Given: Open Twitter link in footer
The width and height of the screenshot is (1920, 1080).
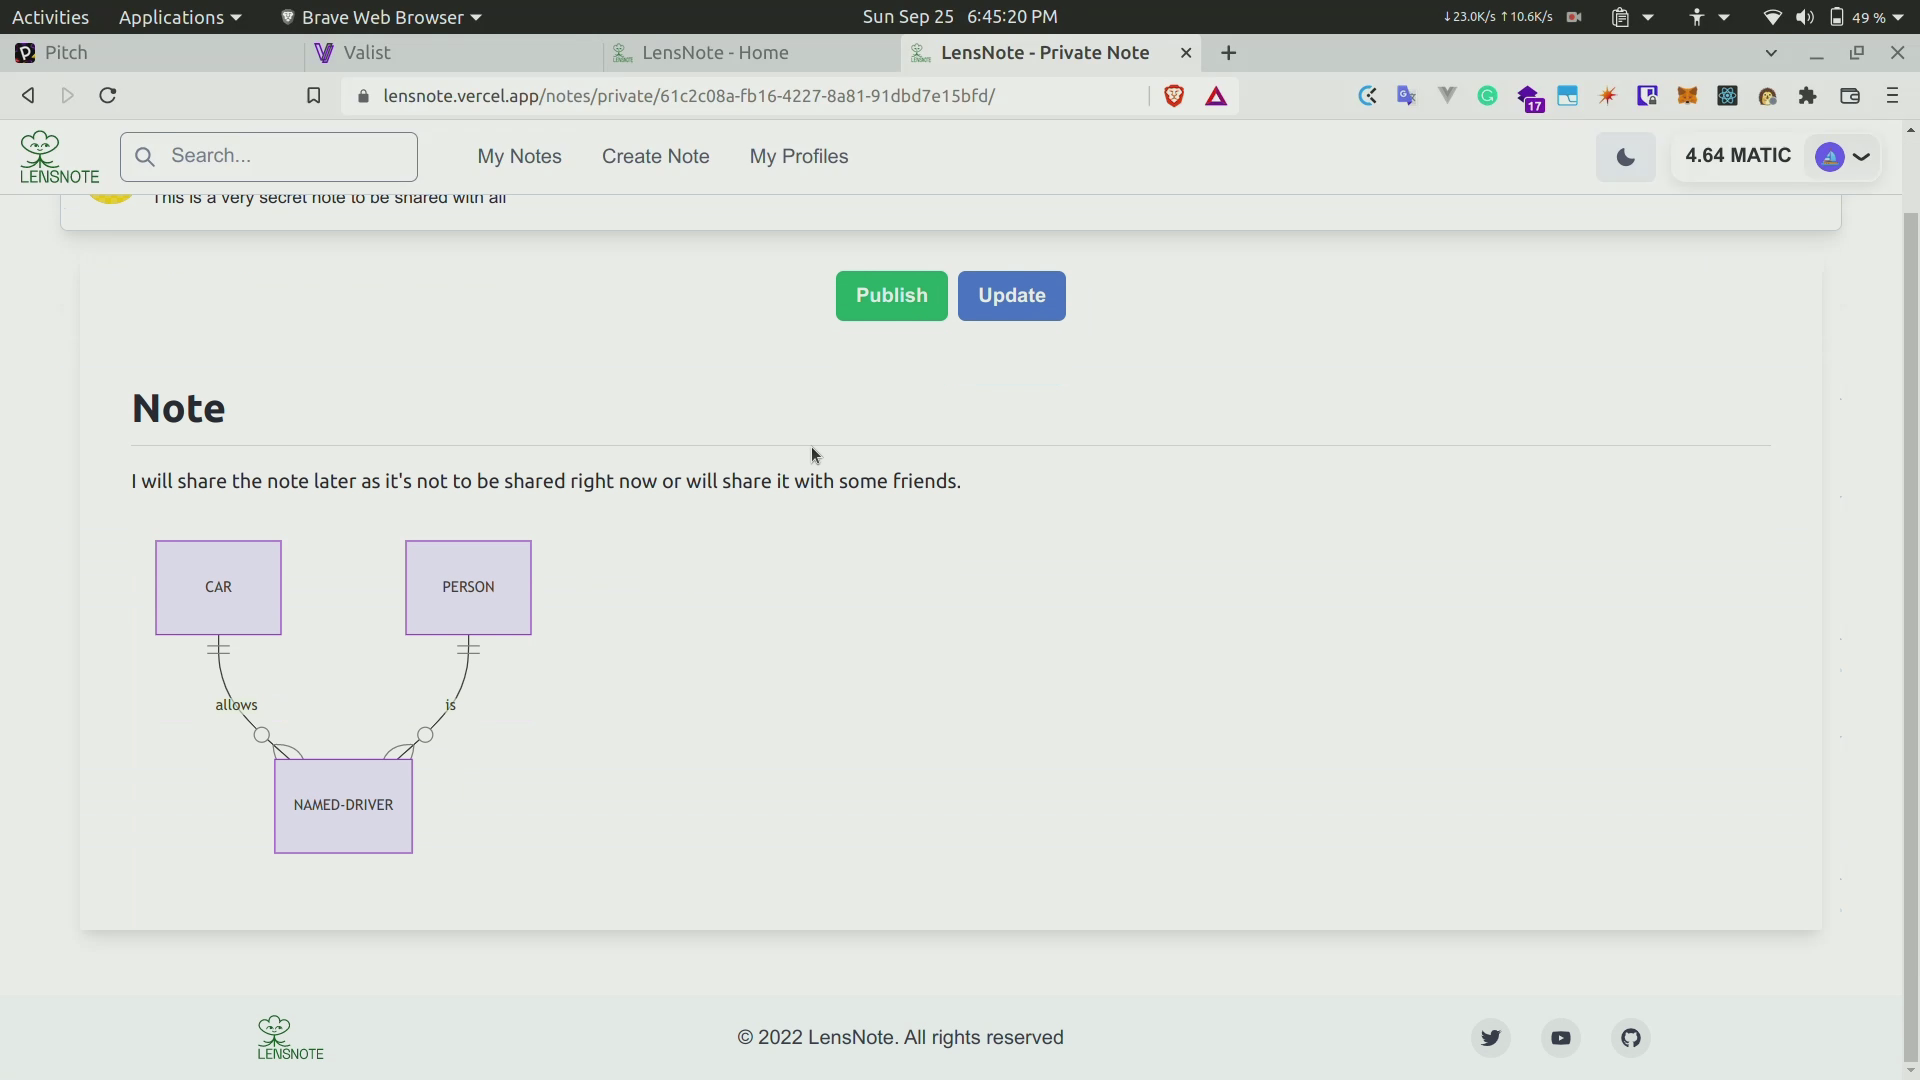Looking at the screenshot, I should click(x=1490, y=1038).
